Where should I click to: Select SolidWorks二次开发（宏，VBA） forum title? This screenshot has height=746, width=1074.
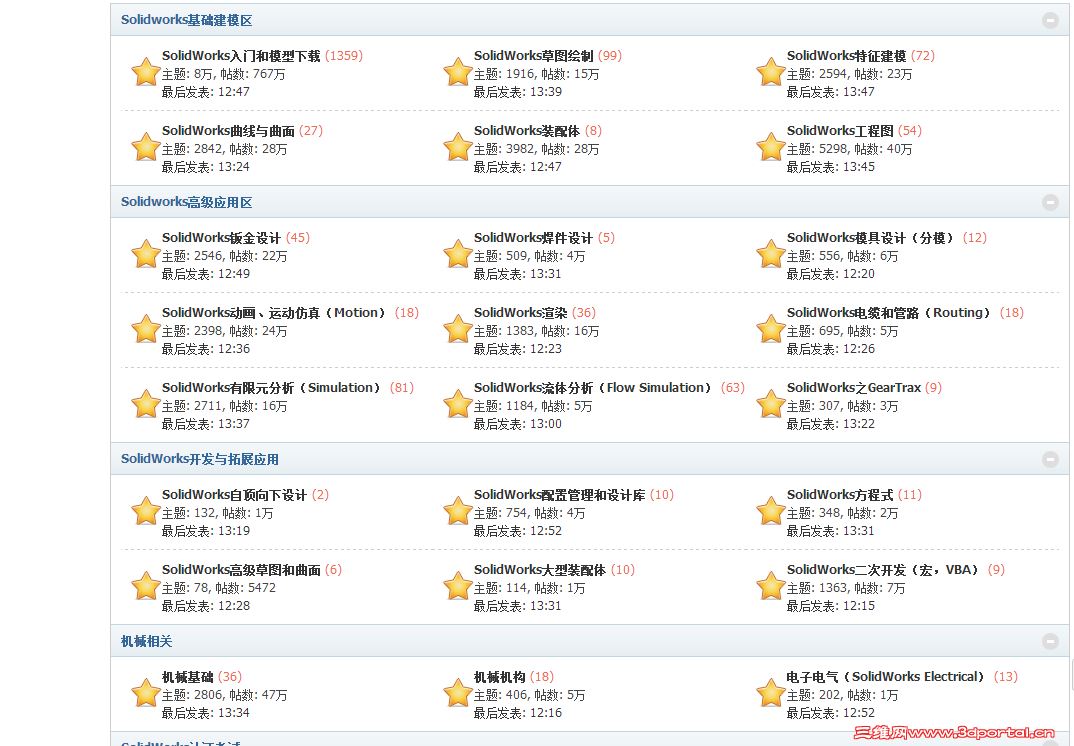click(885, 569)
